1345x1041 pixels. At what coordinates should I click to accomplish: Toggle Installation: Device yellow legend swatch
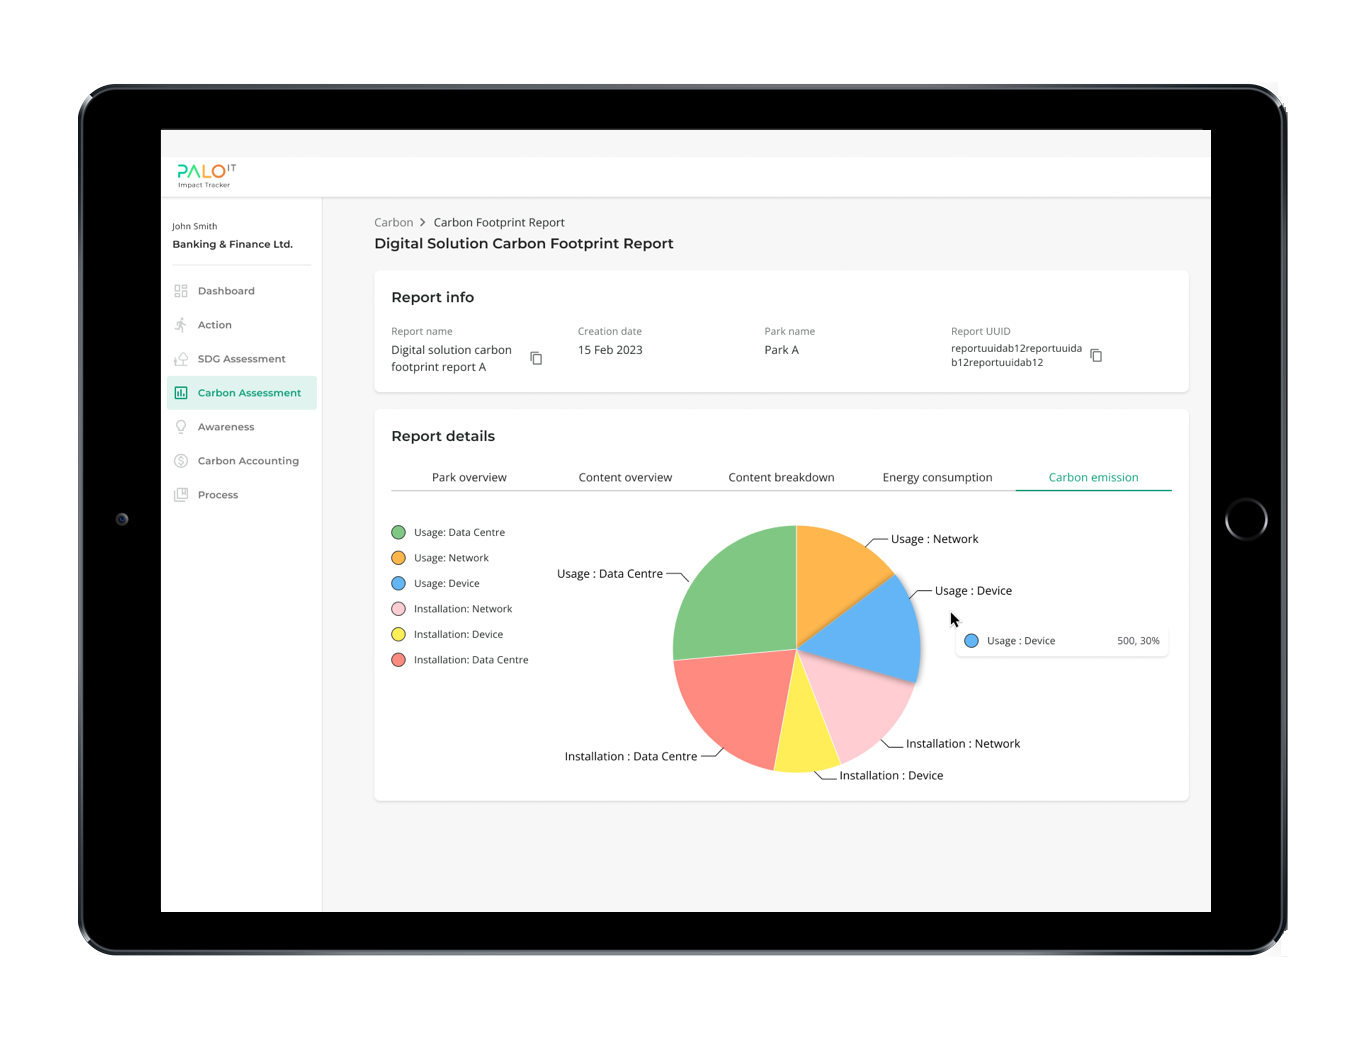point(398,634)
